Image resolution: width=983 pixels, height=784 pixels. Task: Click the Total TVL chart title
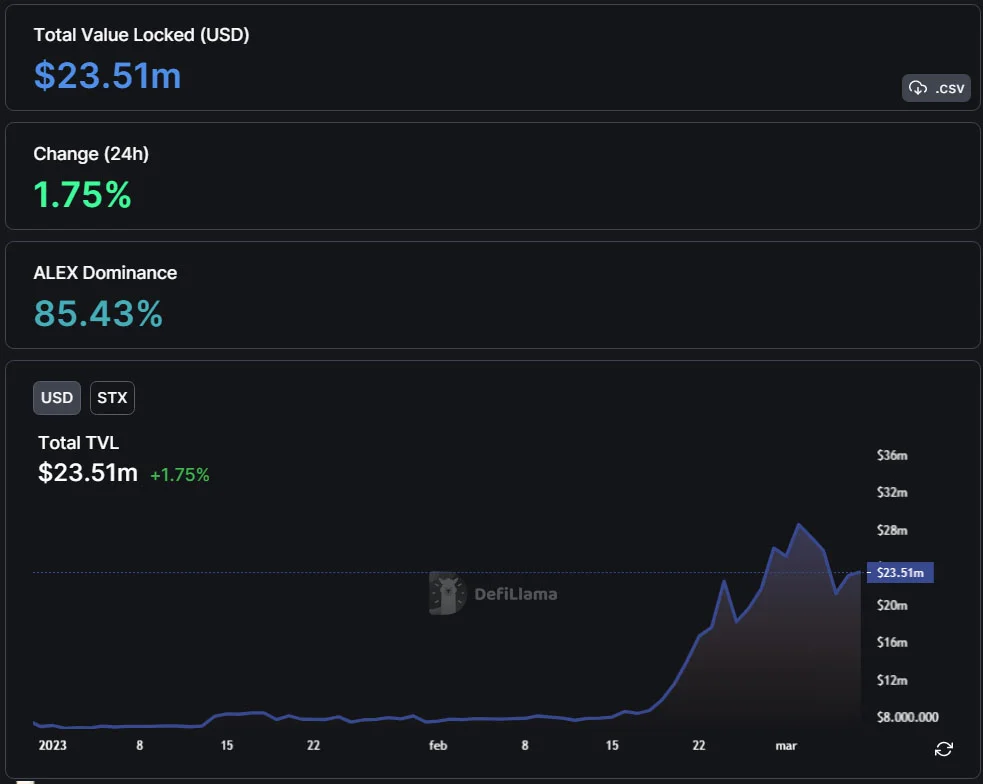(x=78, y=443)
